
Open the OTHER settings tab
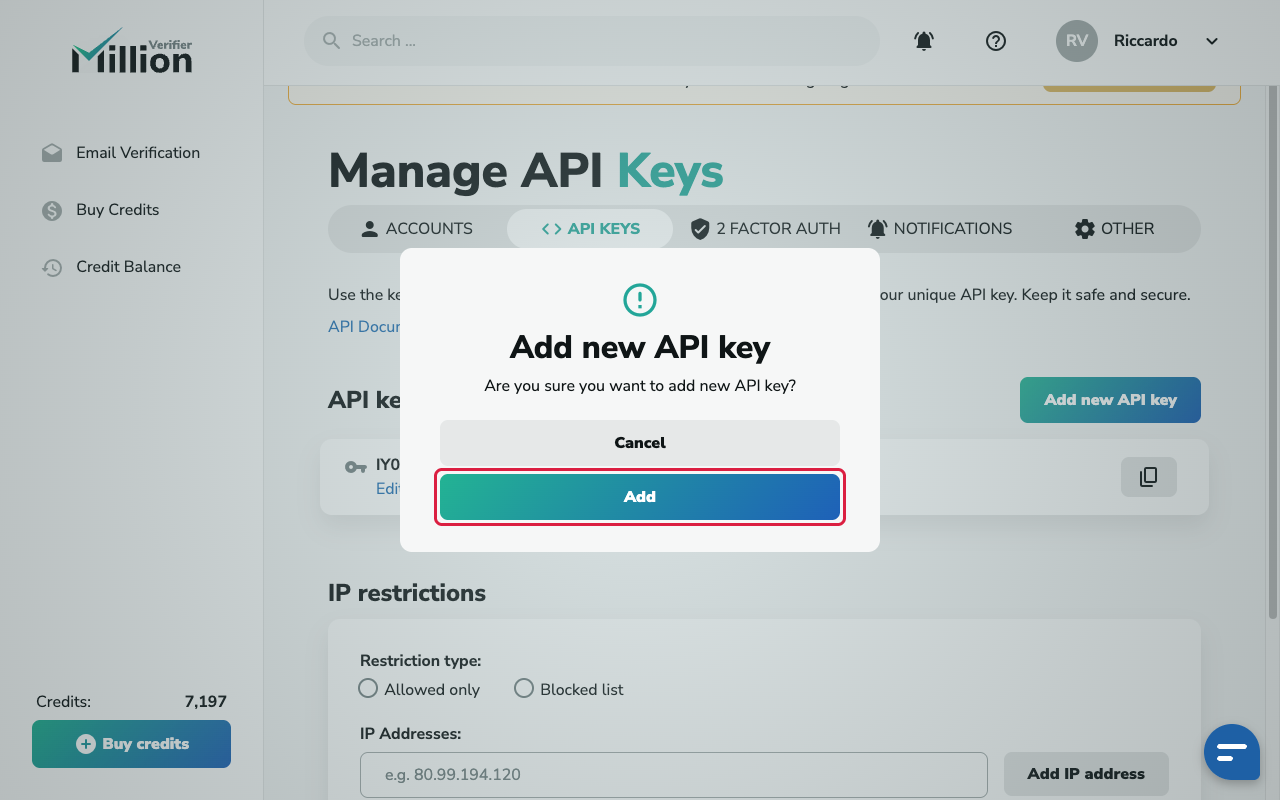click(1114, 229)
